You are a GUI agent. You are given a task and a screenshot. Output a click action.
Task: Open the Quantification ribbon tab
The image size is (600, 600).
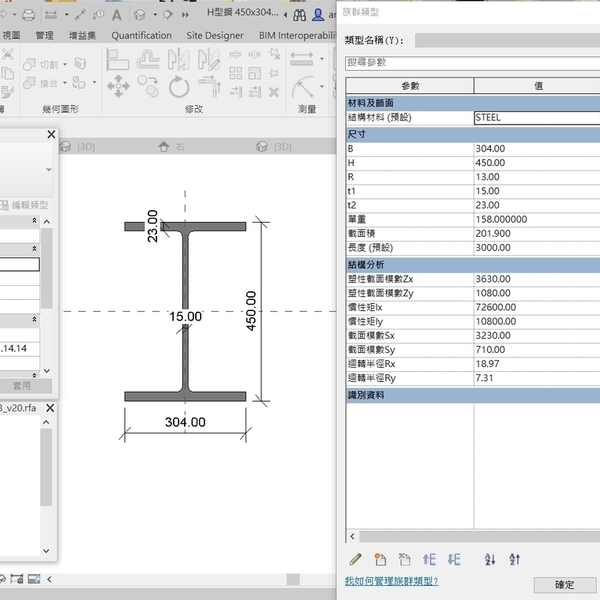141,35
